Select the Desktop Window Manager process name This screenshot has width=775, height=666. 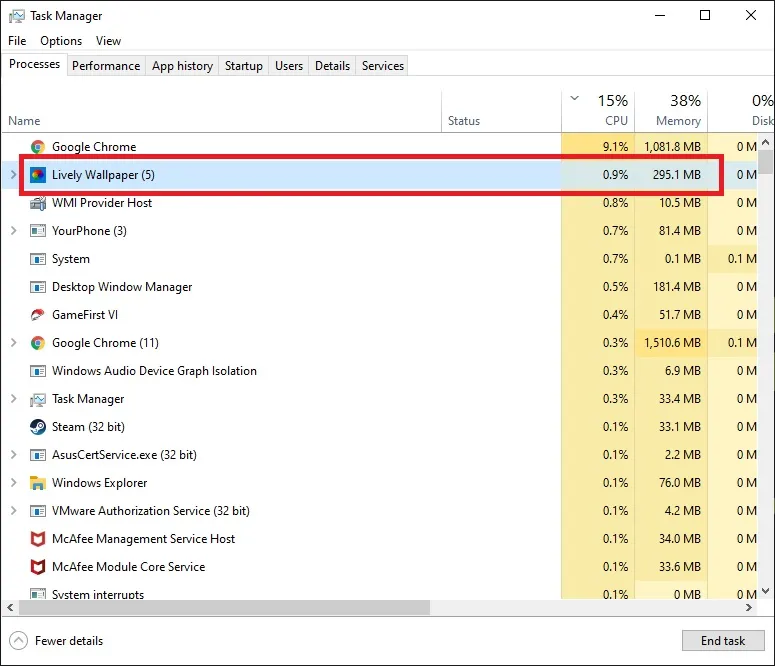122,287
